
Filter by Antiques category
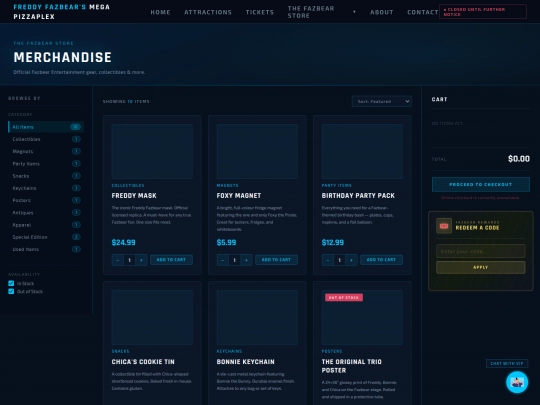tap(46, 212)
